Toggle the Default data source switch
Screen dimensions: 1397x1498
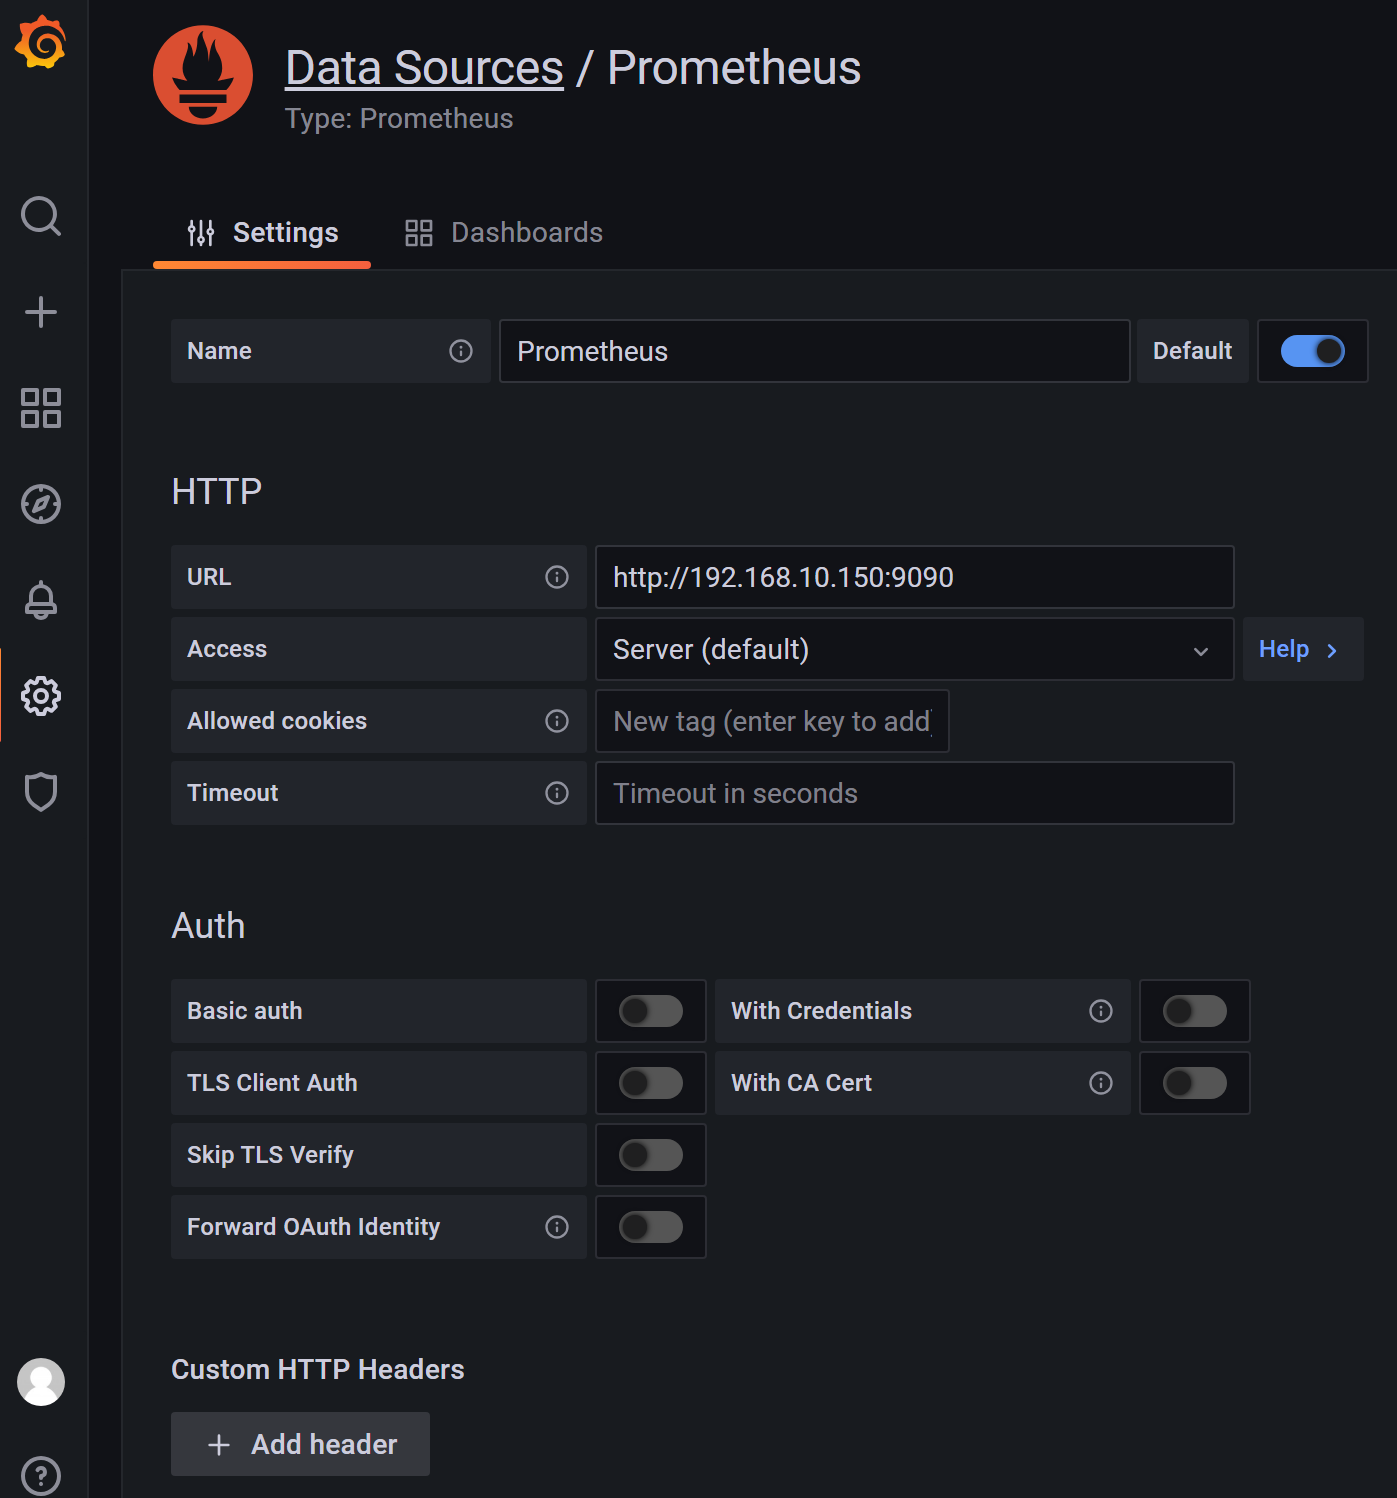pyautogui.click(x=1313, y=351)
